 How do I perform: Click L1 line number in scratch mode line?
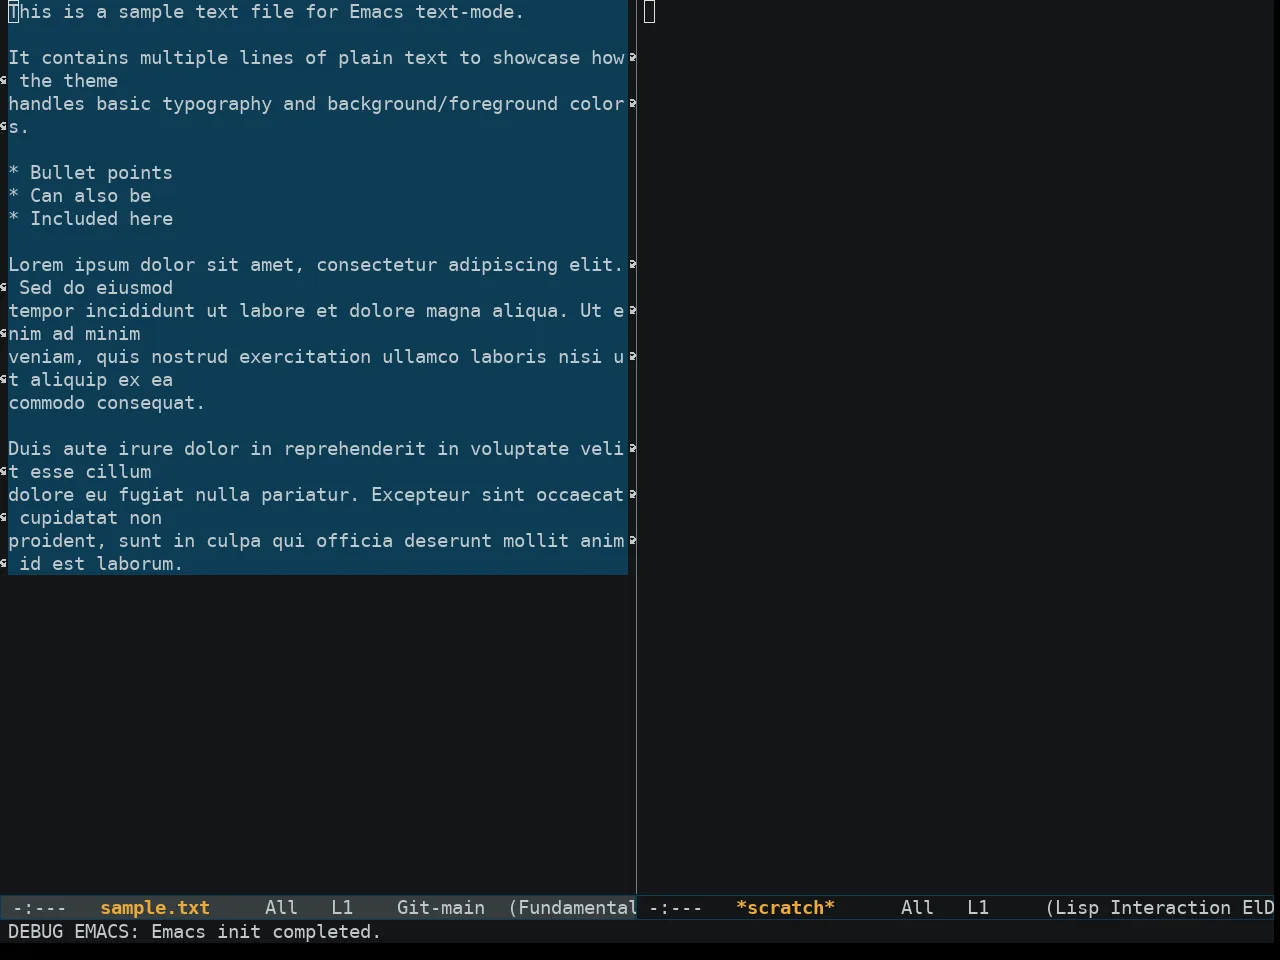978,908
